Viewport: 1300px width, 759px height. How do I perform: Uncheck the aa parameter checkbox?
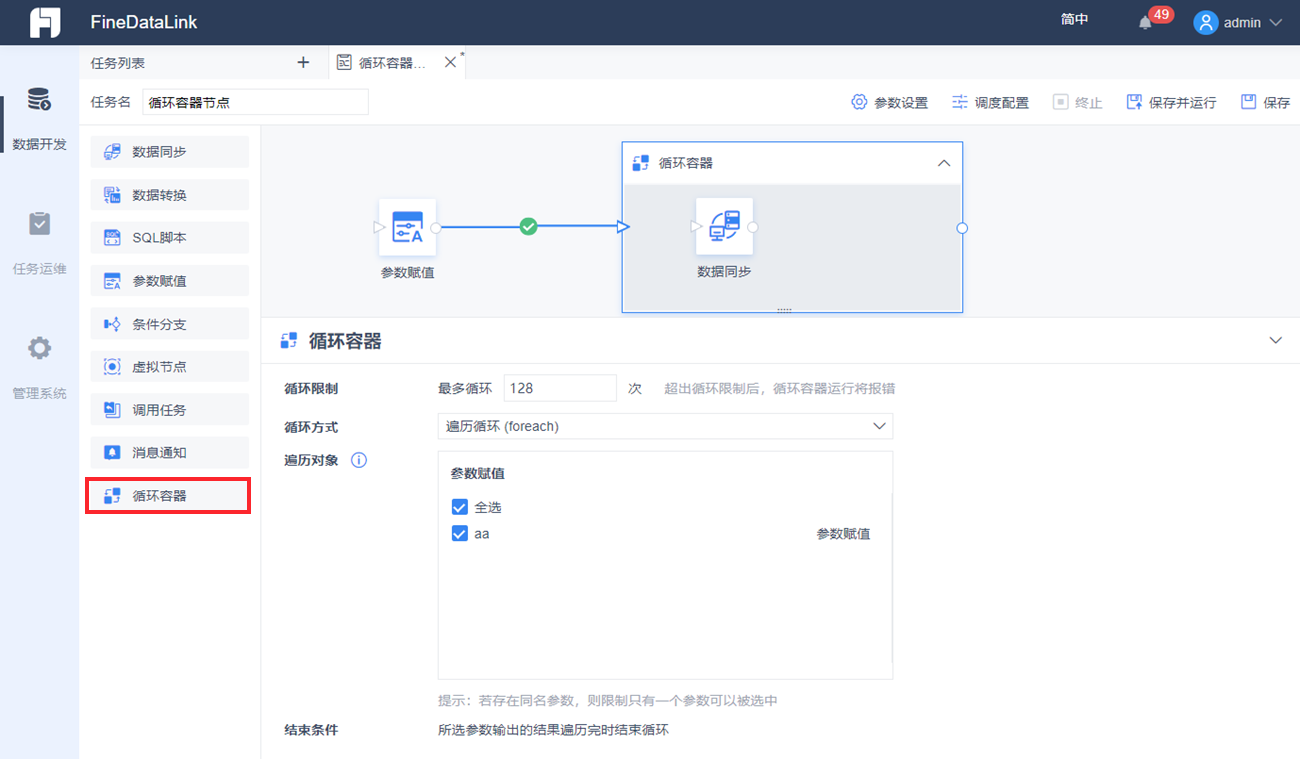pos(460,534)
